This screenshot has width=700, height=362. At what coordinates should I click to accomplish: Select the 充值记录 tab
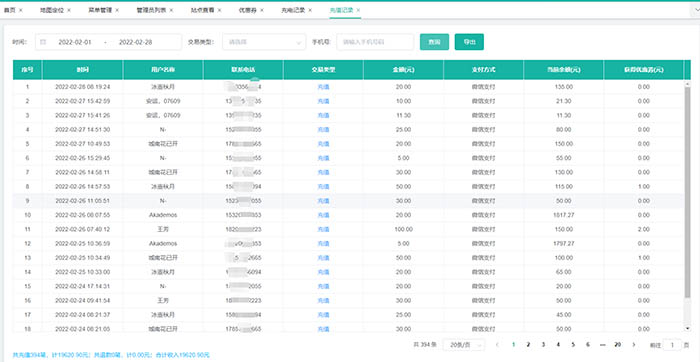(342, 10)
